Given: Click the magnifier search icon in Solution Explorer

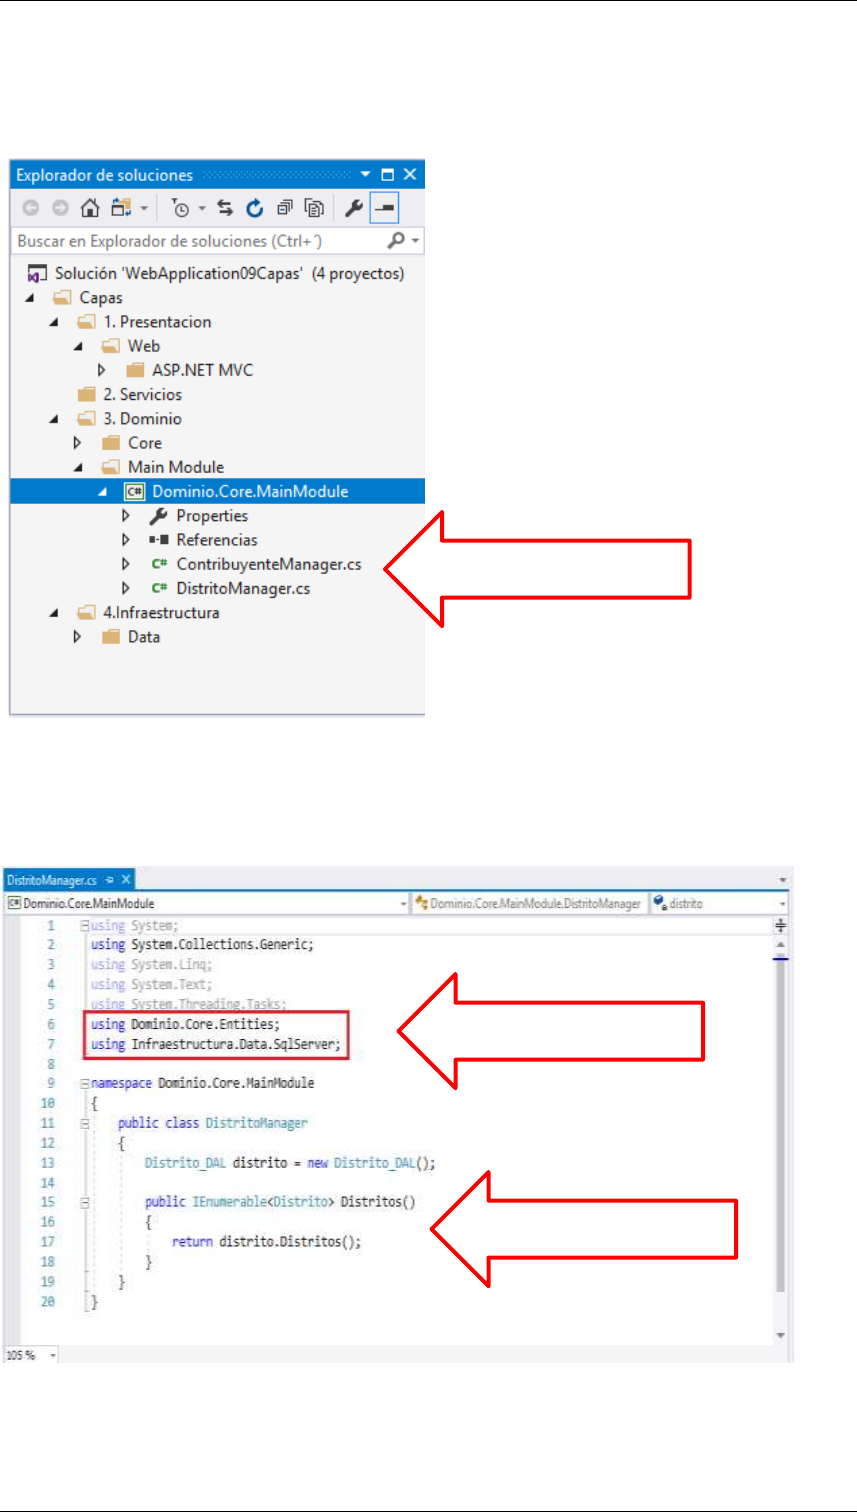Looking at the screenshot, I should coord(396,241).
